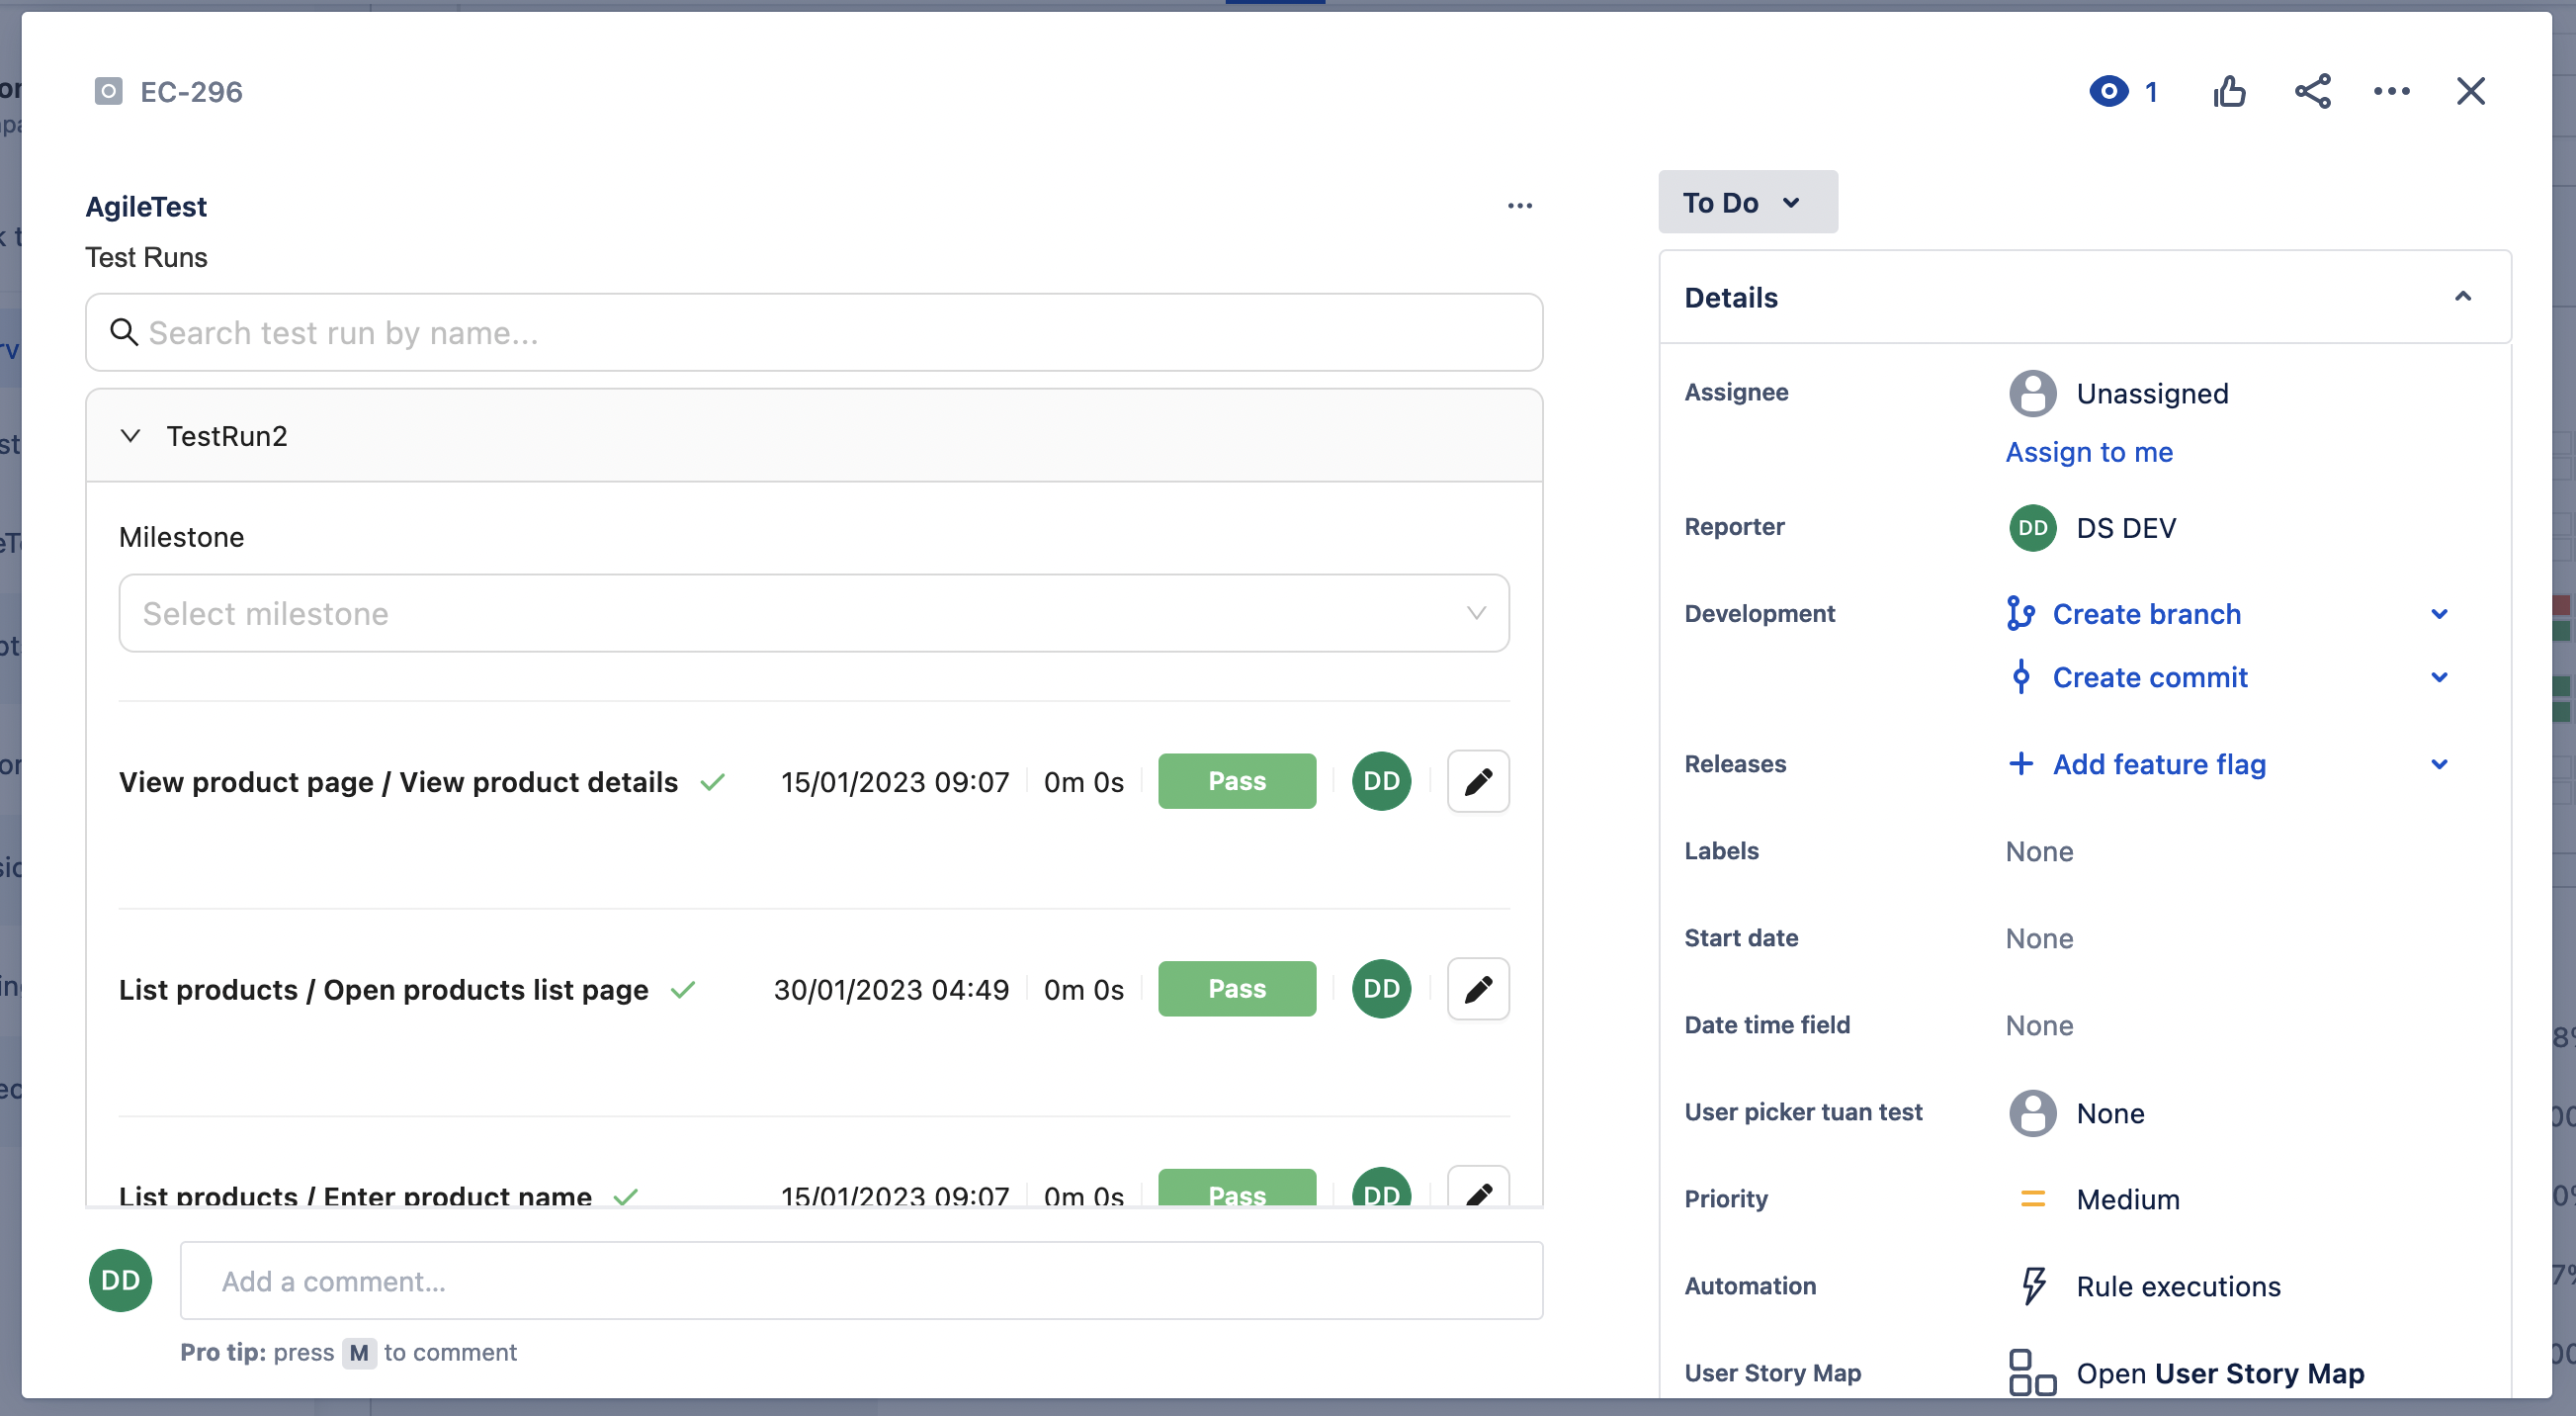The image size is (2576, 1416).
Task: Click the DS DEV reporter avatar
Action: [2032, 528]
